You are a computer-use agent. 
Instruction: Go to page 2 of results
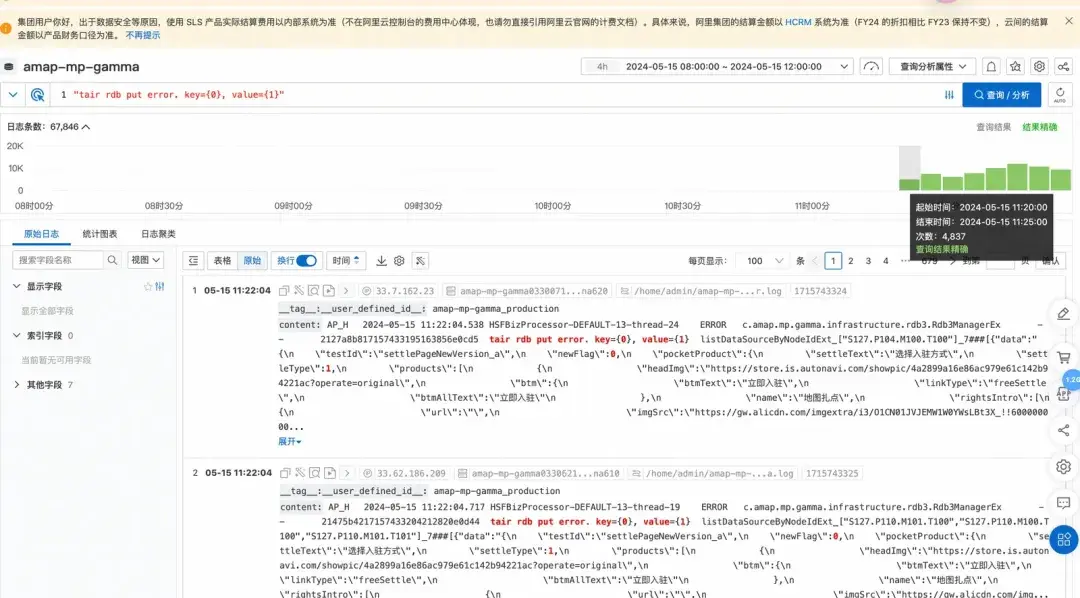851,261
